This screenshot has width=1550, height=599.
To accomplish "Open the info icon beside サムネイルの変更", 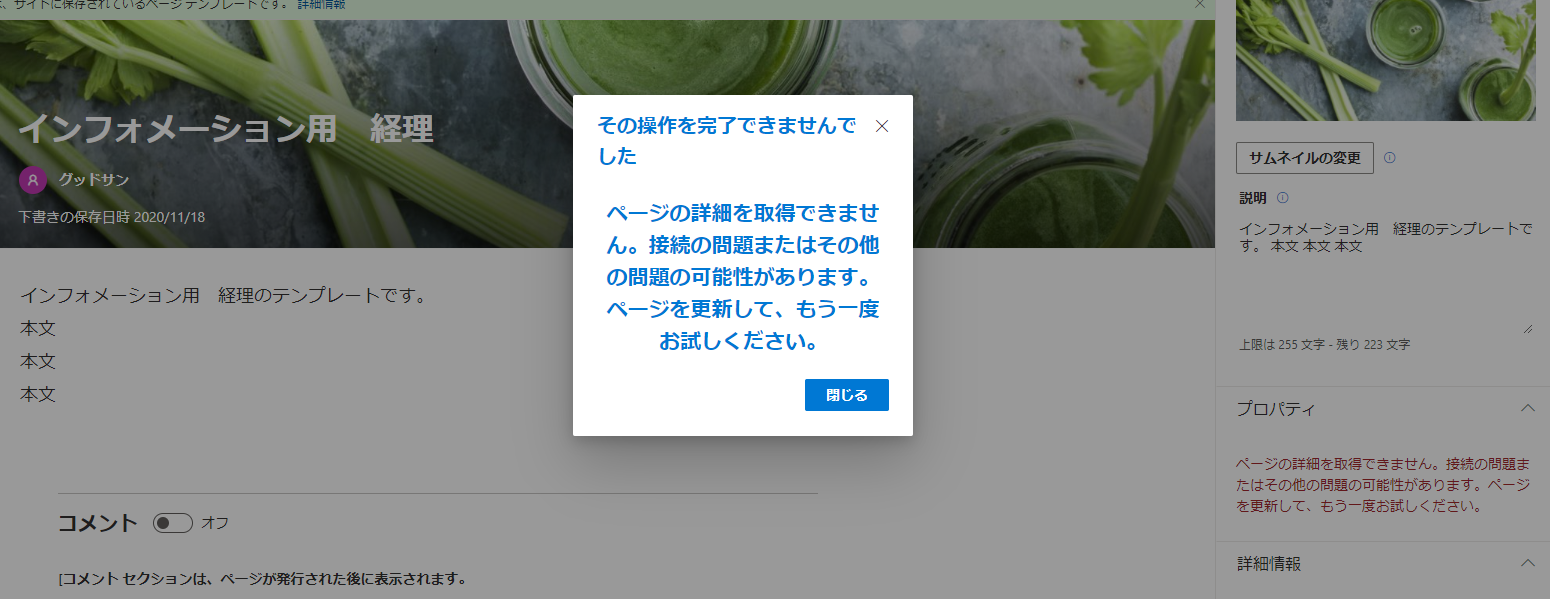I will tap(1390, 158).
